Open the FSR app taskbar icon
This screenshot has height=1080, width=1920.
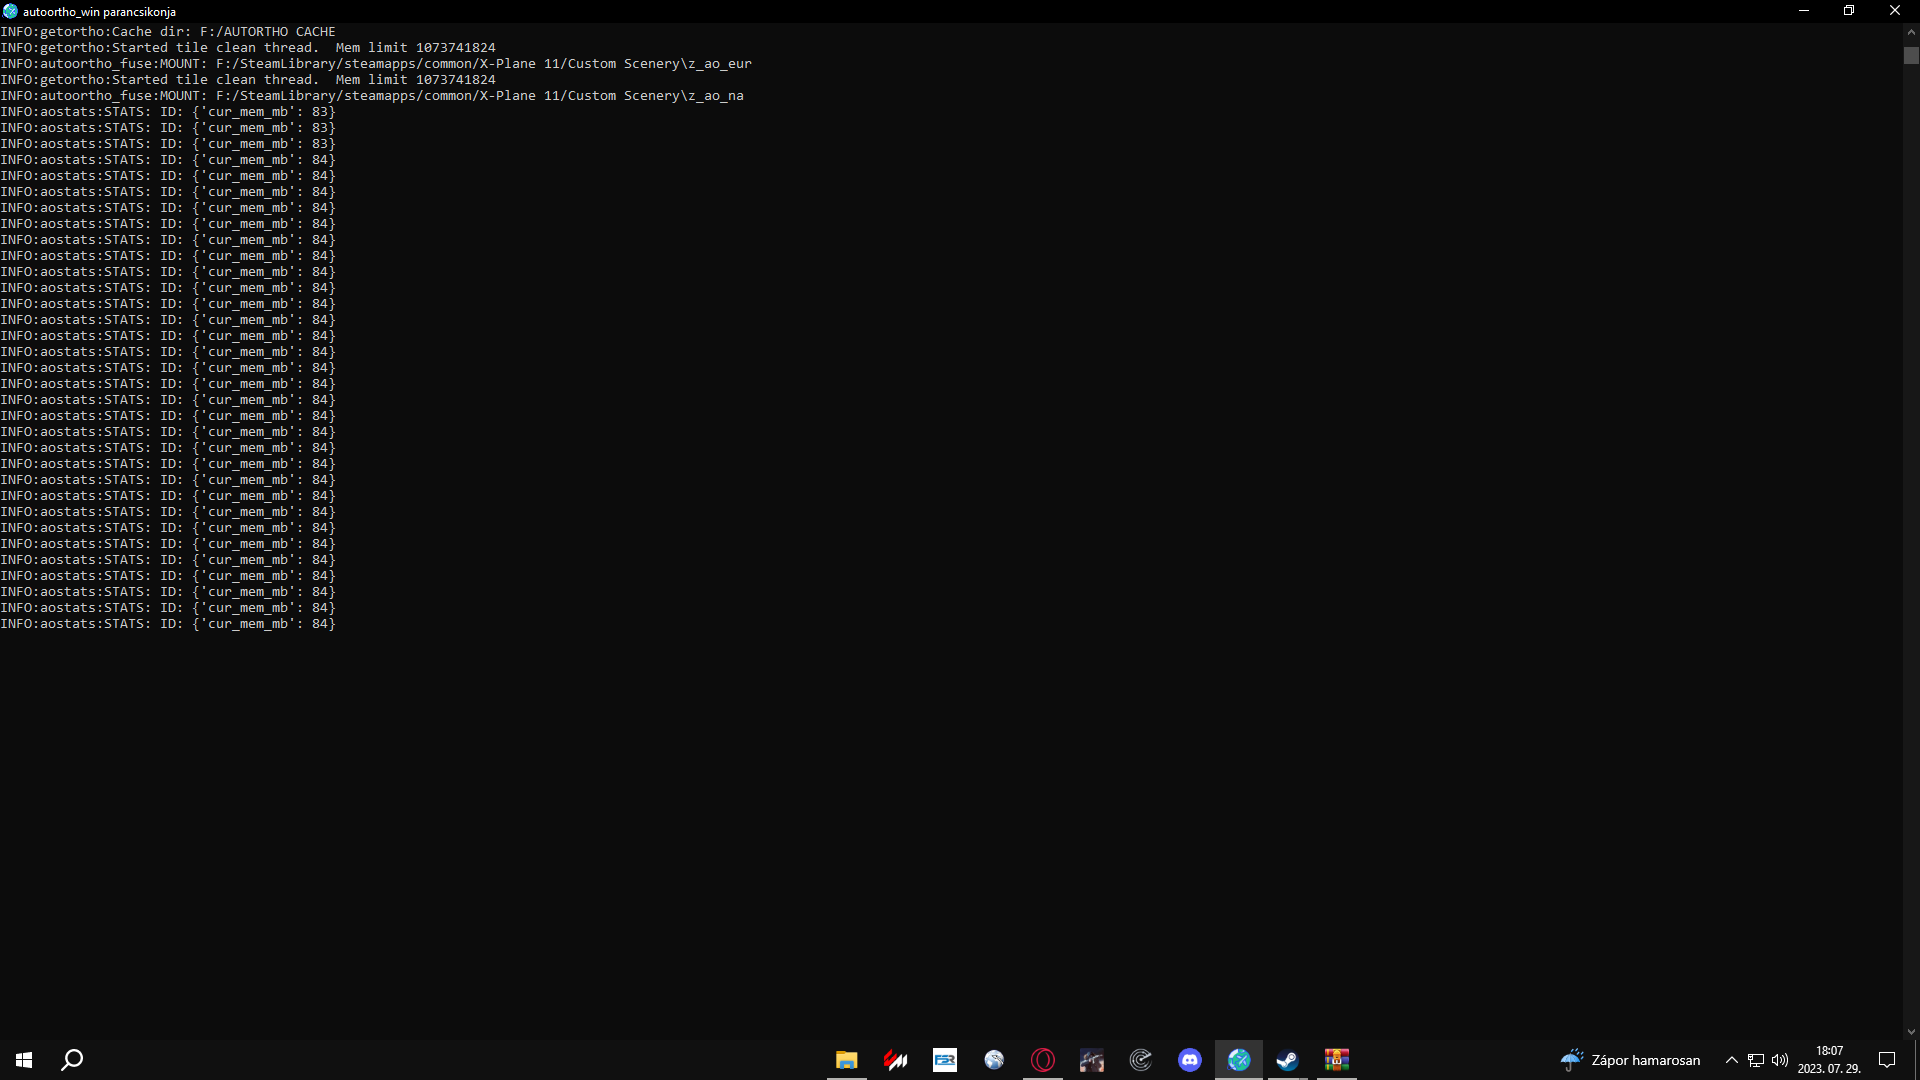[944, 1060]
